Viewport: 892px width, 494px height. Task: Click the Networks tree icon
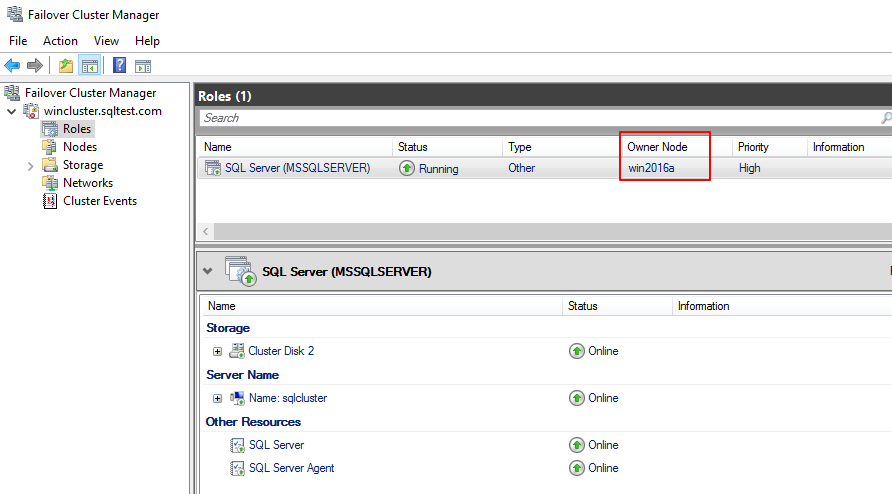50,183
